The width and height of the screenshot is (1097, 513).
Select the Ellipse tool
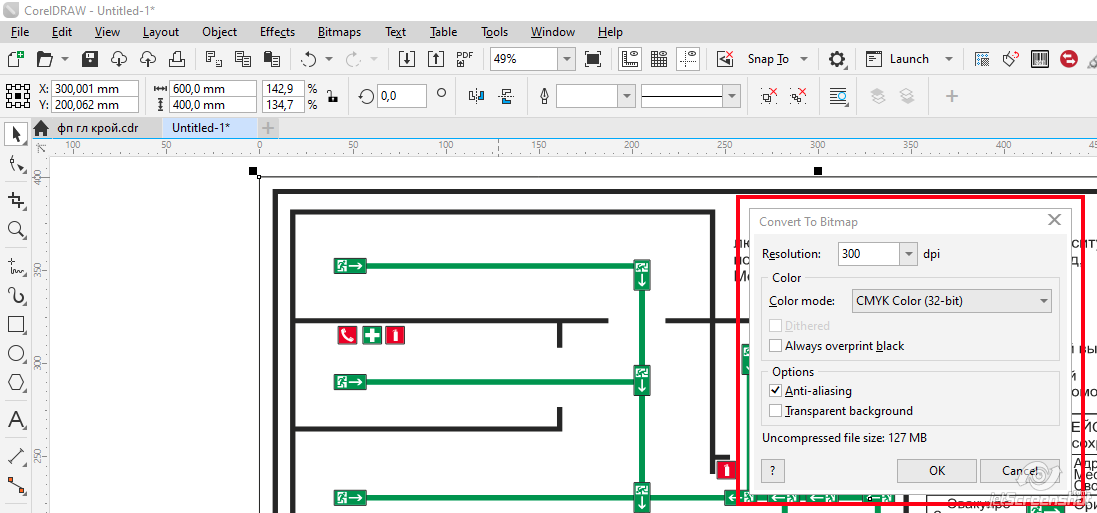point(16,354)
